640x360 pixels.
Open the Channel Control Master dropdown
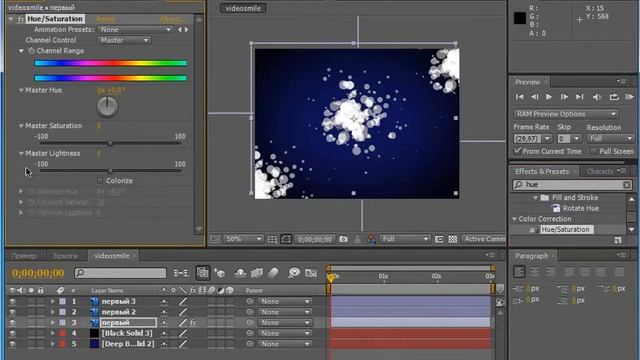click(124, 40)
